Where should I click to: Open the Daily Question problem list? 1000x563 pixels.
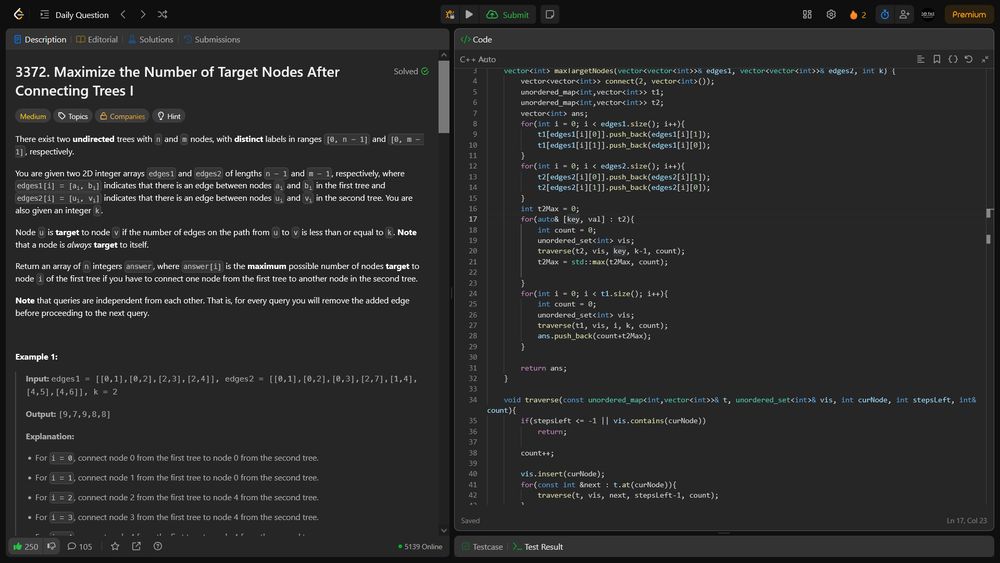74,15
